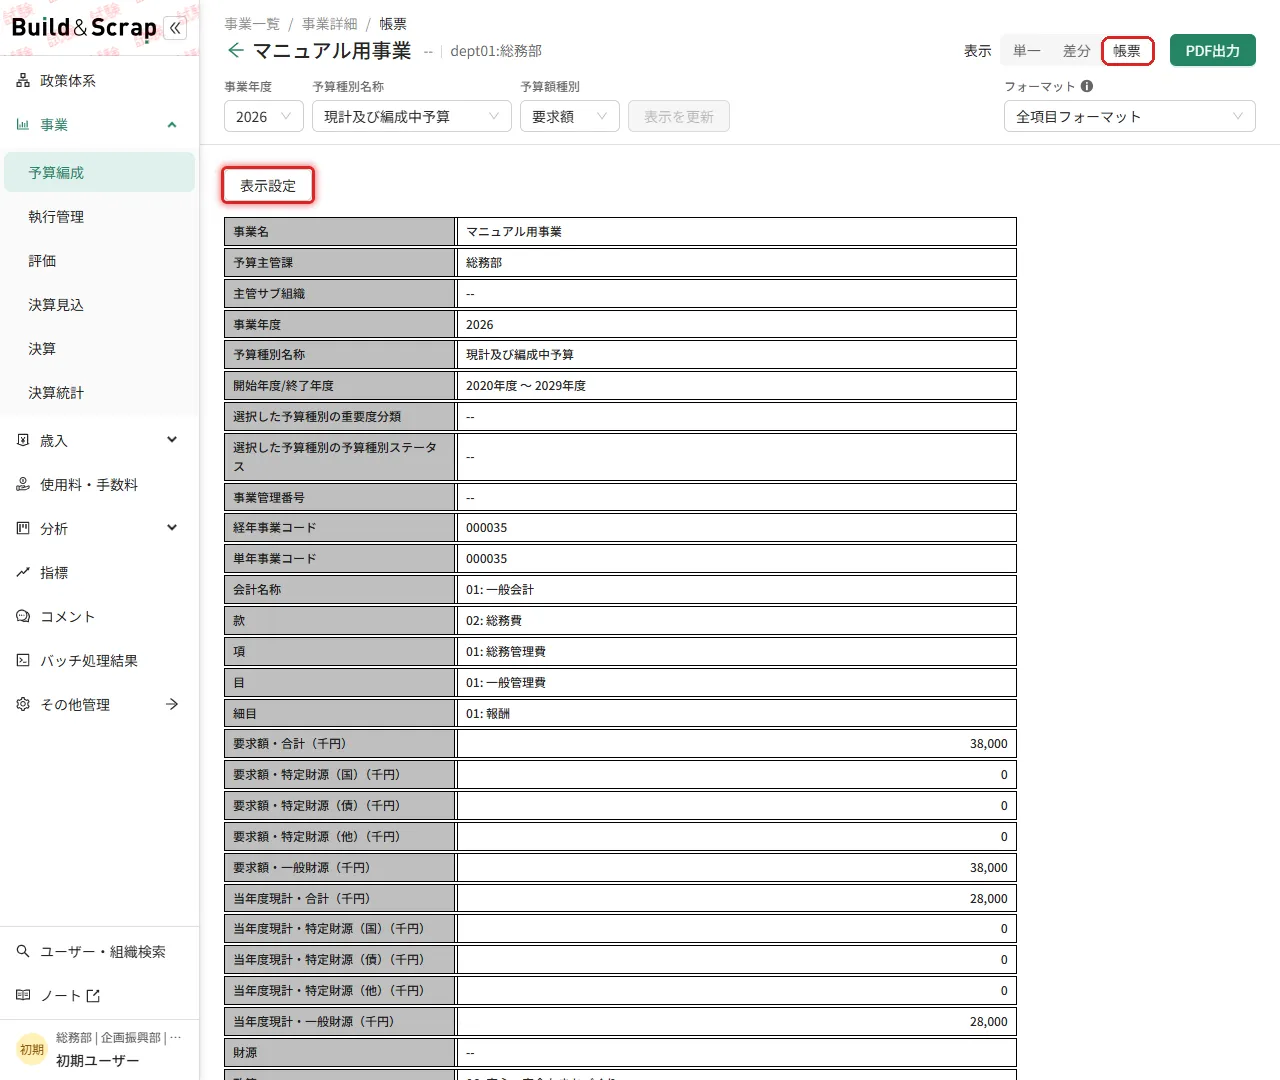Open the 初期ユーザー profile entry
This screenshot has height=1080, width=1280.
point(98,1061)
